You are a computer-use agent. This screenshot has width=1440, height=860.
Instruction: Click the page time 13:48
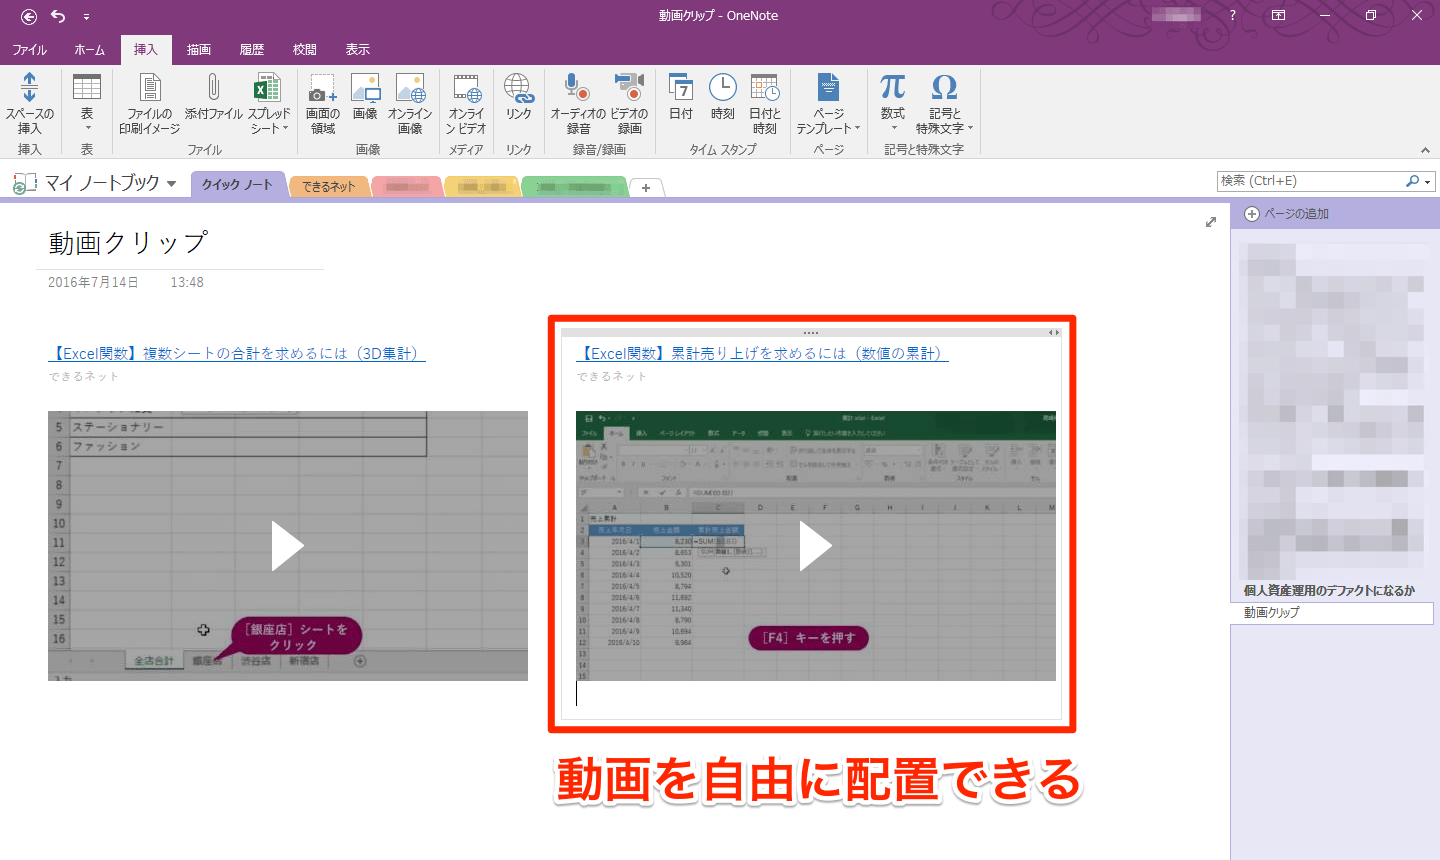pyautogui.click(x=187, y=283)
